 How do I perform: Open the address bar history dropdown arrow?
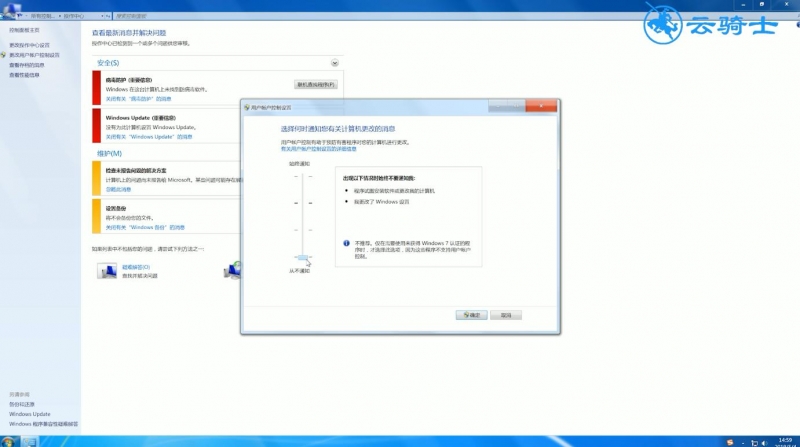click(x=103, y=16)
